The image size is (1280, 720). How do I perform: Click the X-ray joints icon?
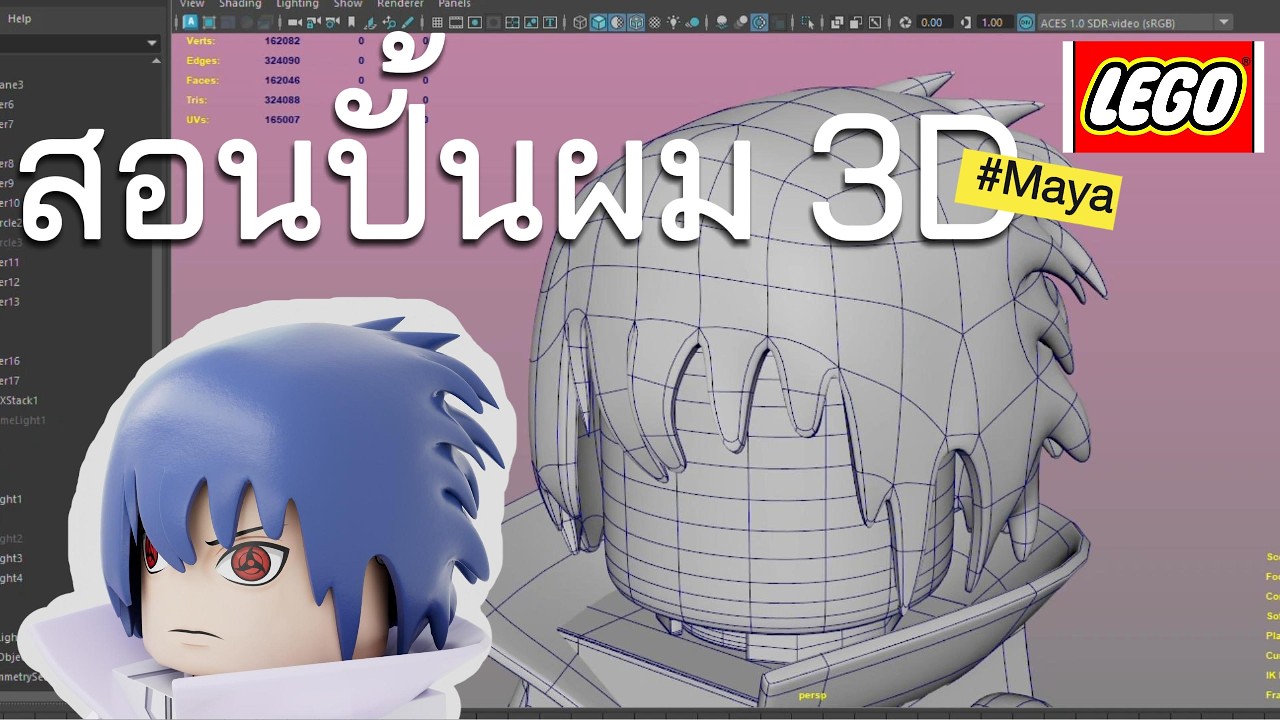(875, 22)
